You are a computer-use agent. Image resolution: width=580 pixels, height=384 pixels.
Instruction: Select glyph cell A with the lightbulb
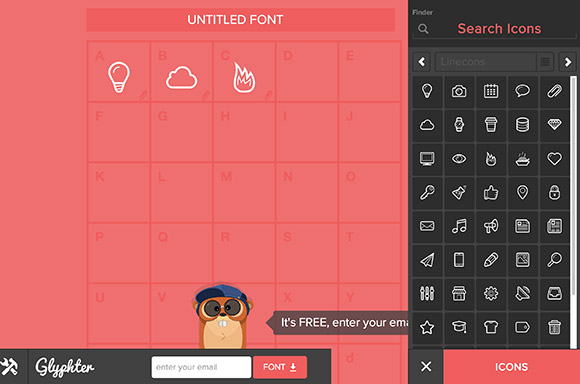pos(119,71)
